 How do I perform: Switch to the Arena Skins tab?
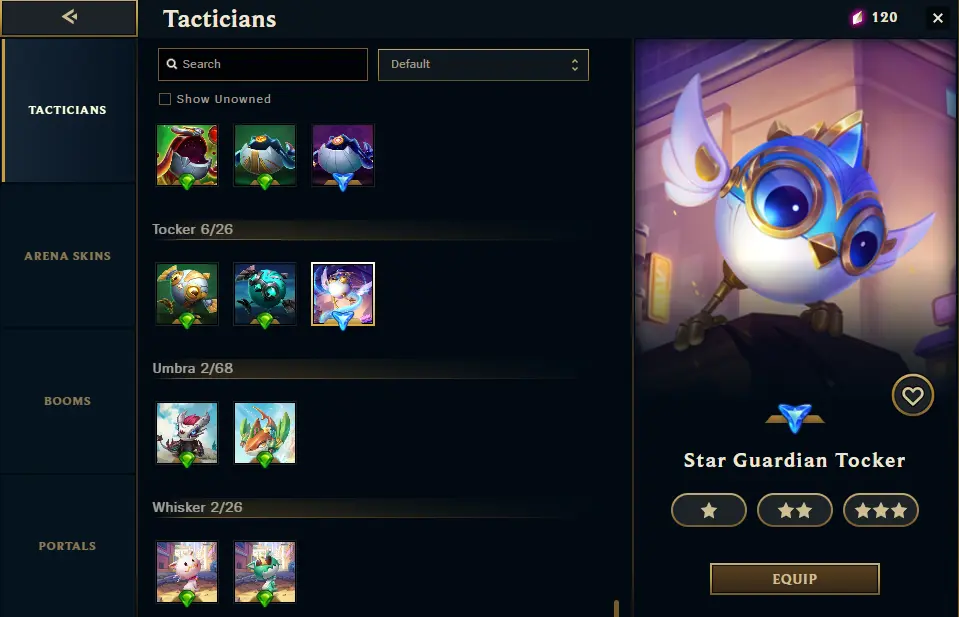(x=68, y=256)
